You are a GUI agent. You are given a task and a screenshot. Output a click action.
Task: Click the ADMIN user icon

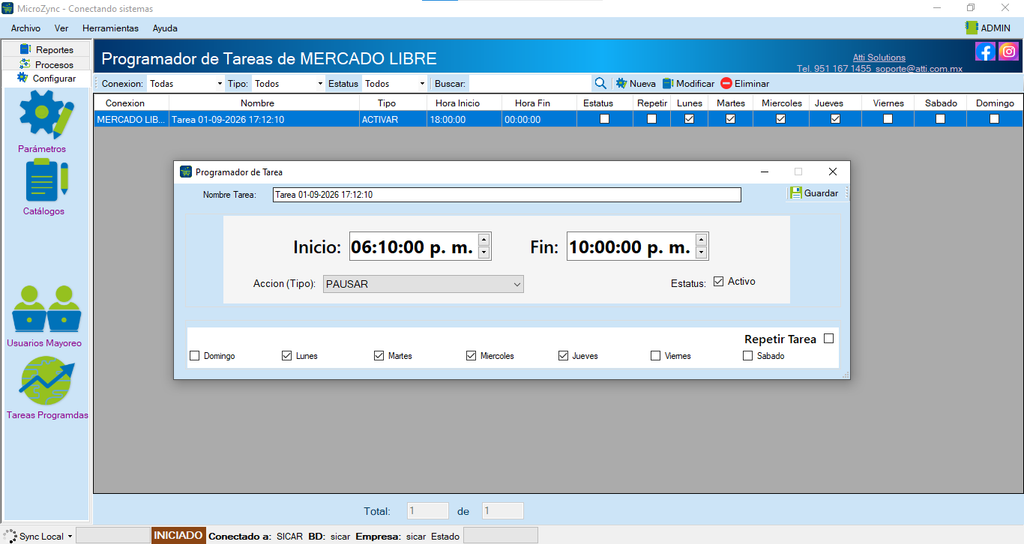click(x=971, y=28)
